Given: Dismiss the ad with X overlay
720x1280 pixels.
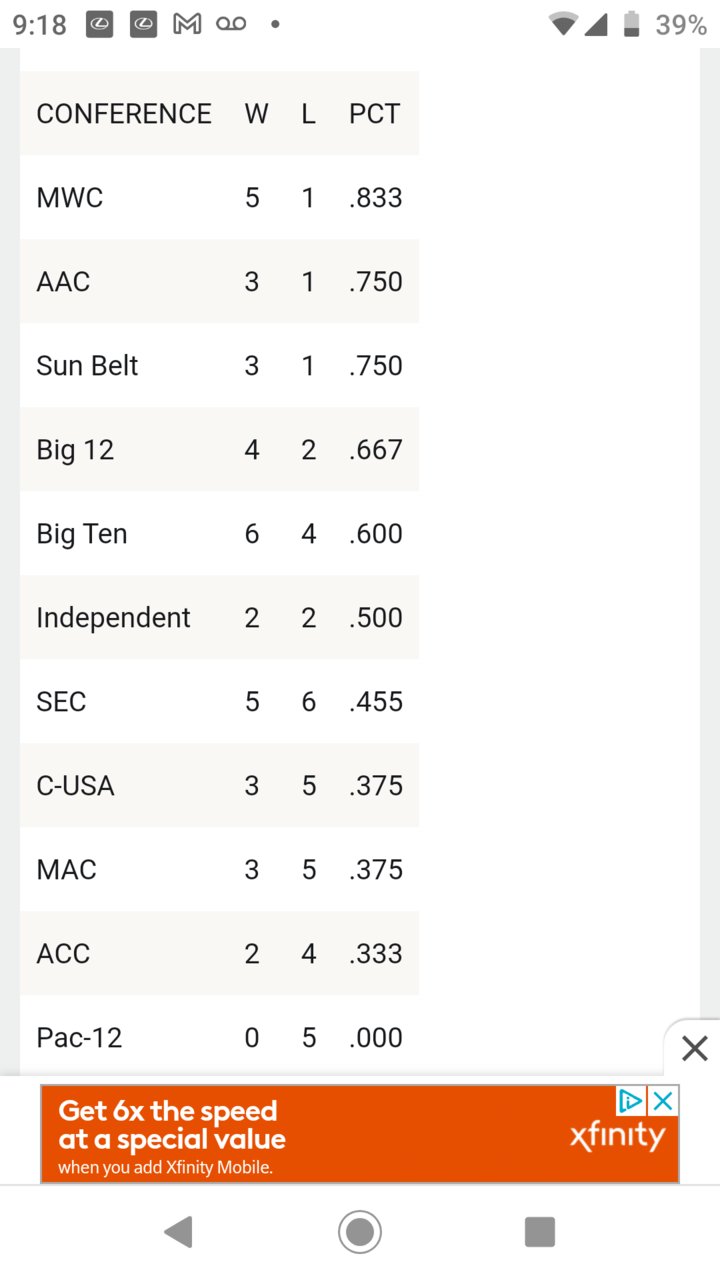Looking at the screenshot, I should coord(694,1048).
